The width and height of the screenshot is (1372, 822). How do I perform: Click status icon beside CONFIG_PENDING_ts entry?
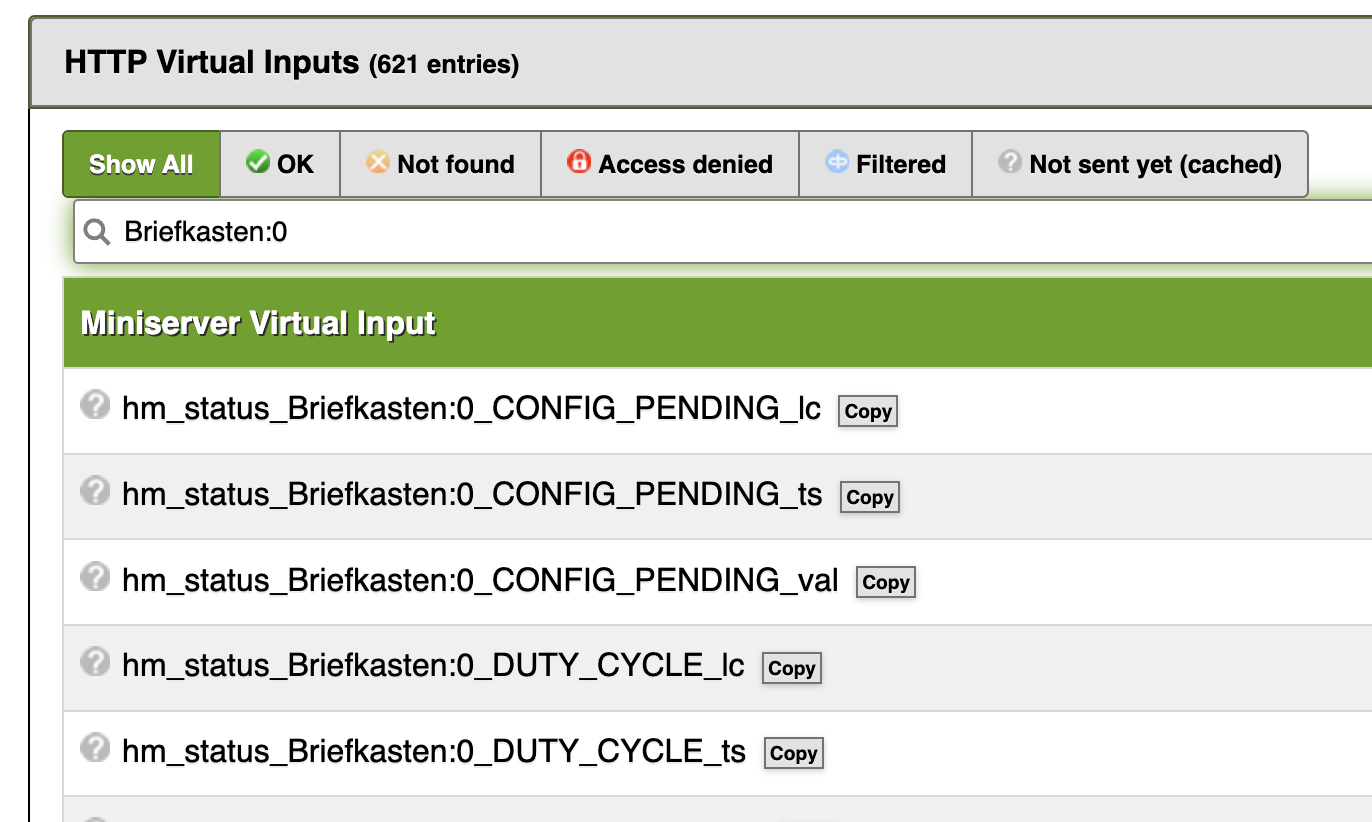(x=95, y=491)
